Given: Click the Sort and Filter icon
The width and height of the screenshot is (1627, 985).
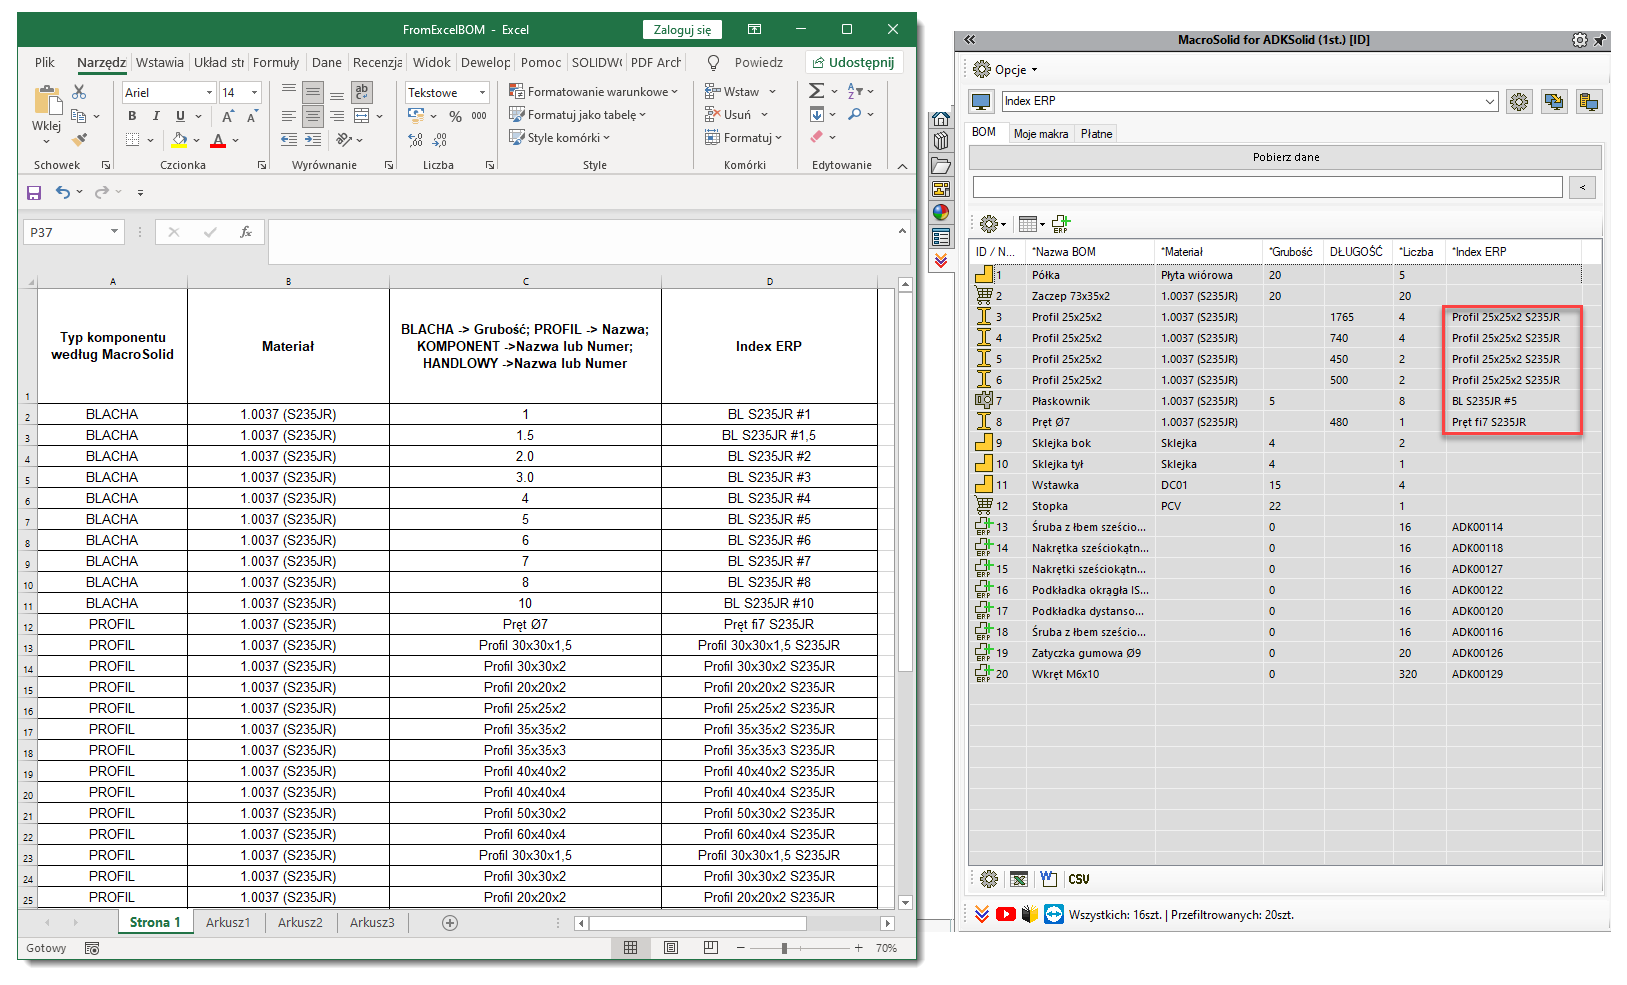Looking at the screenshot, I should pyautogui.click(x=855, y=91).
